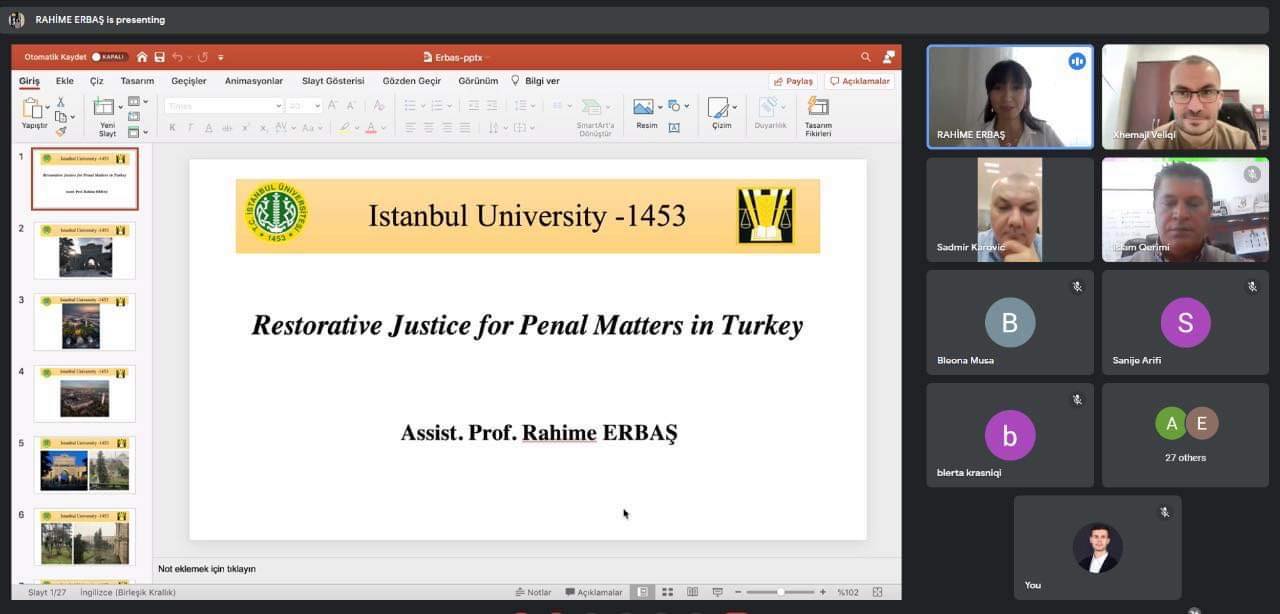1280x614 pixels.
Task: Toggle the Notlar notes pane
Action: point(533,592)
